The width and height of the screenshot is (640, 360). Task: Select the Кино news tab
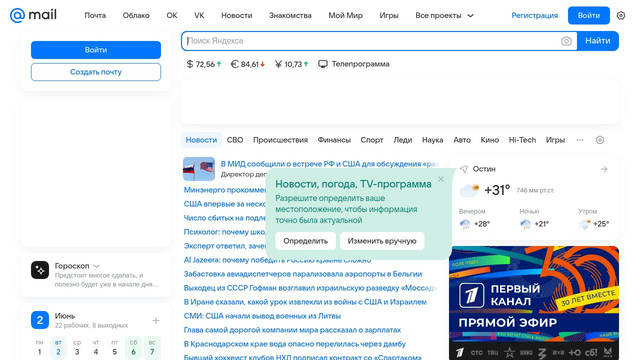[x=490, y=140]
